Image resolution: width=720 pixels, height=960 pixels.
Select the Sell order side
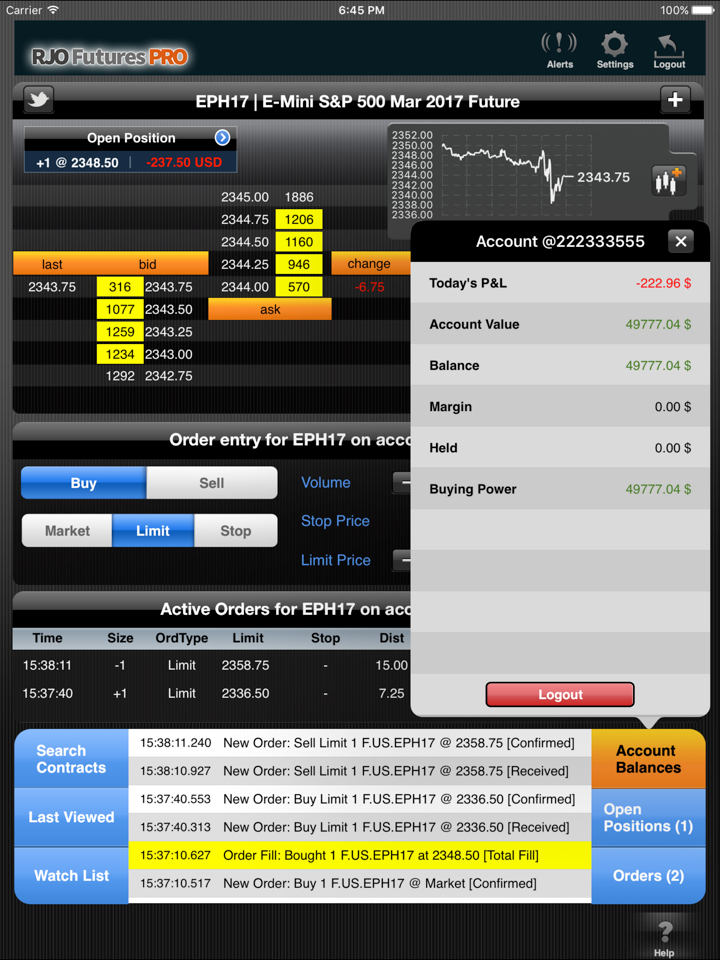point(211,483)
